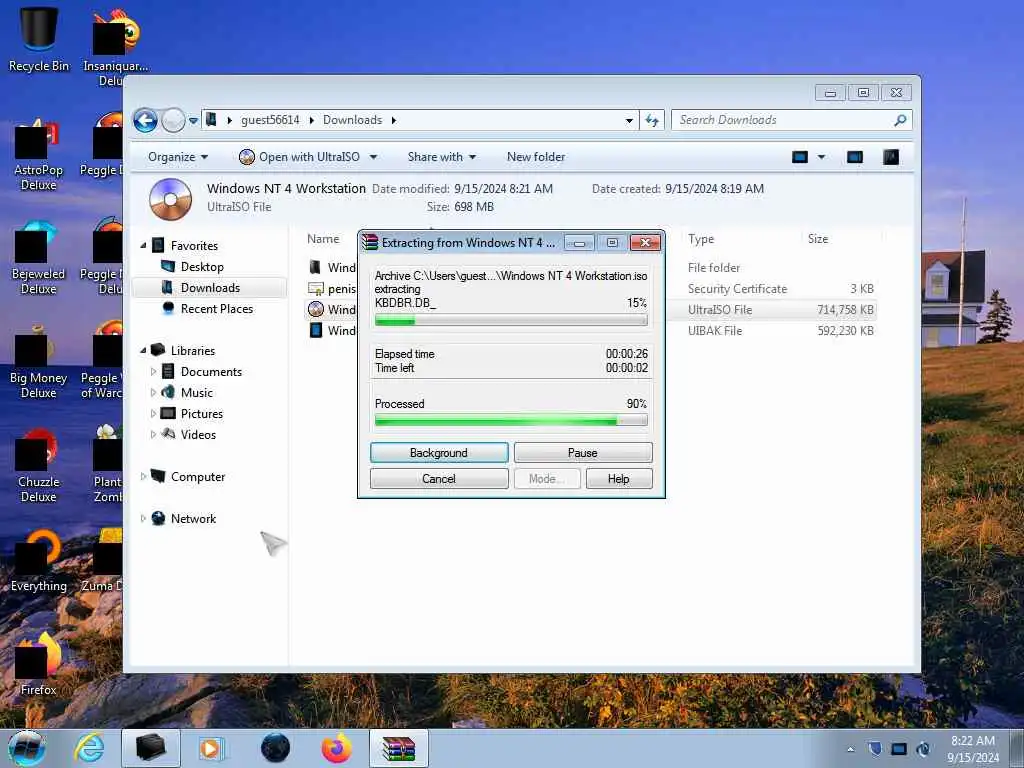Click the change view icon
The width and height of the screenshot is (1024, 768).
click(x=800, y=157)
